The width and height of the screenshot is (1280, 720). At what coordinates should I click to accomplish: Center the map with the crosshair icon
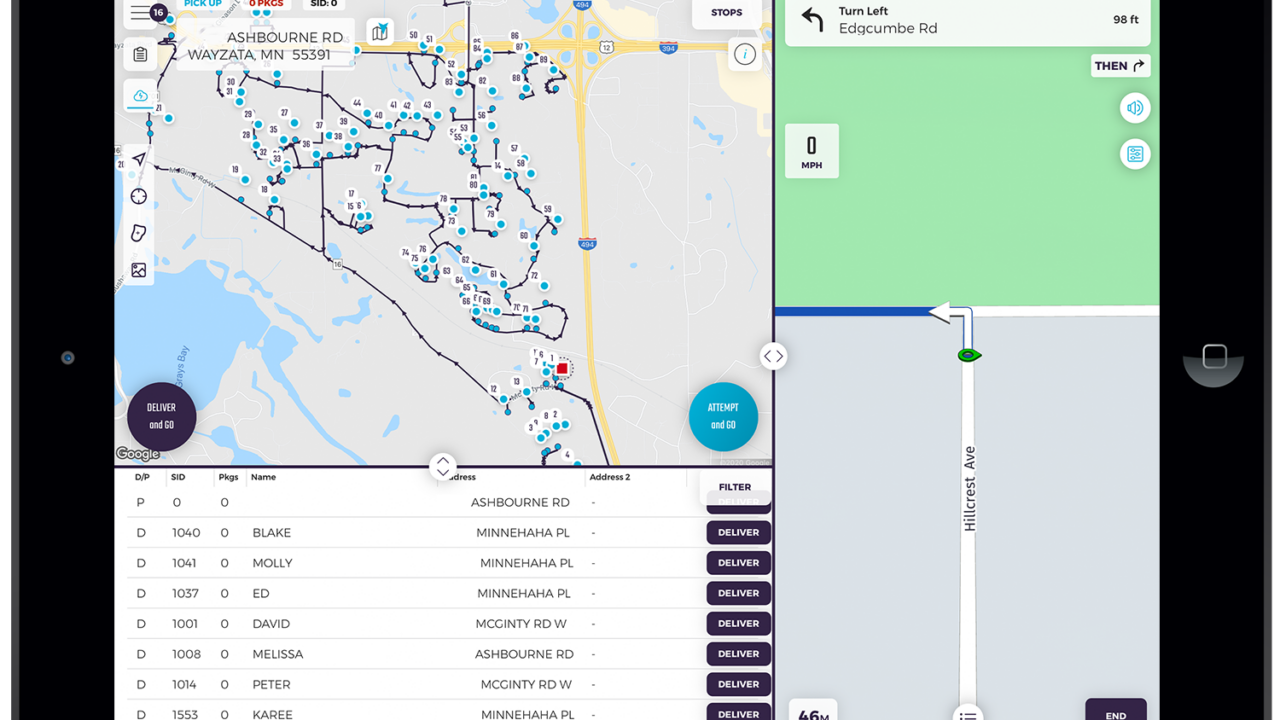pos(139,196)
